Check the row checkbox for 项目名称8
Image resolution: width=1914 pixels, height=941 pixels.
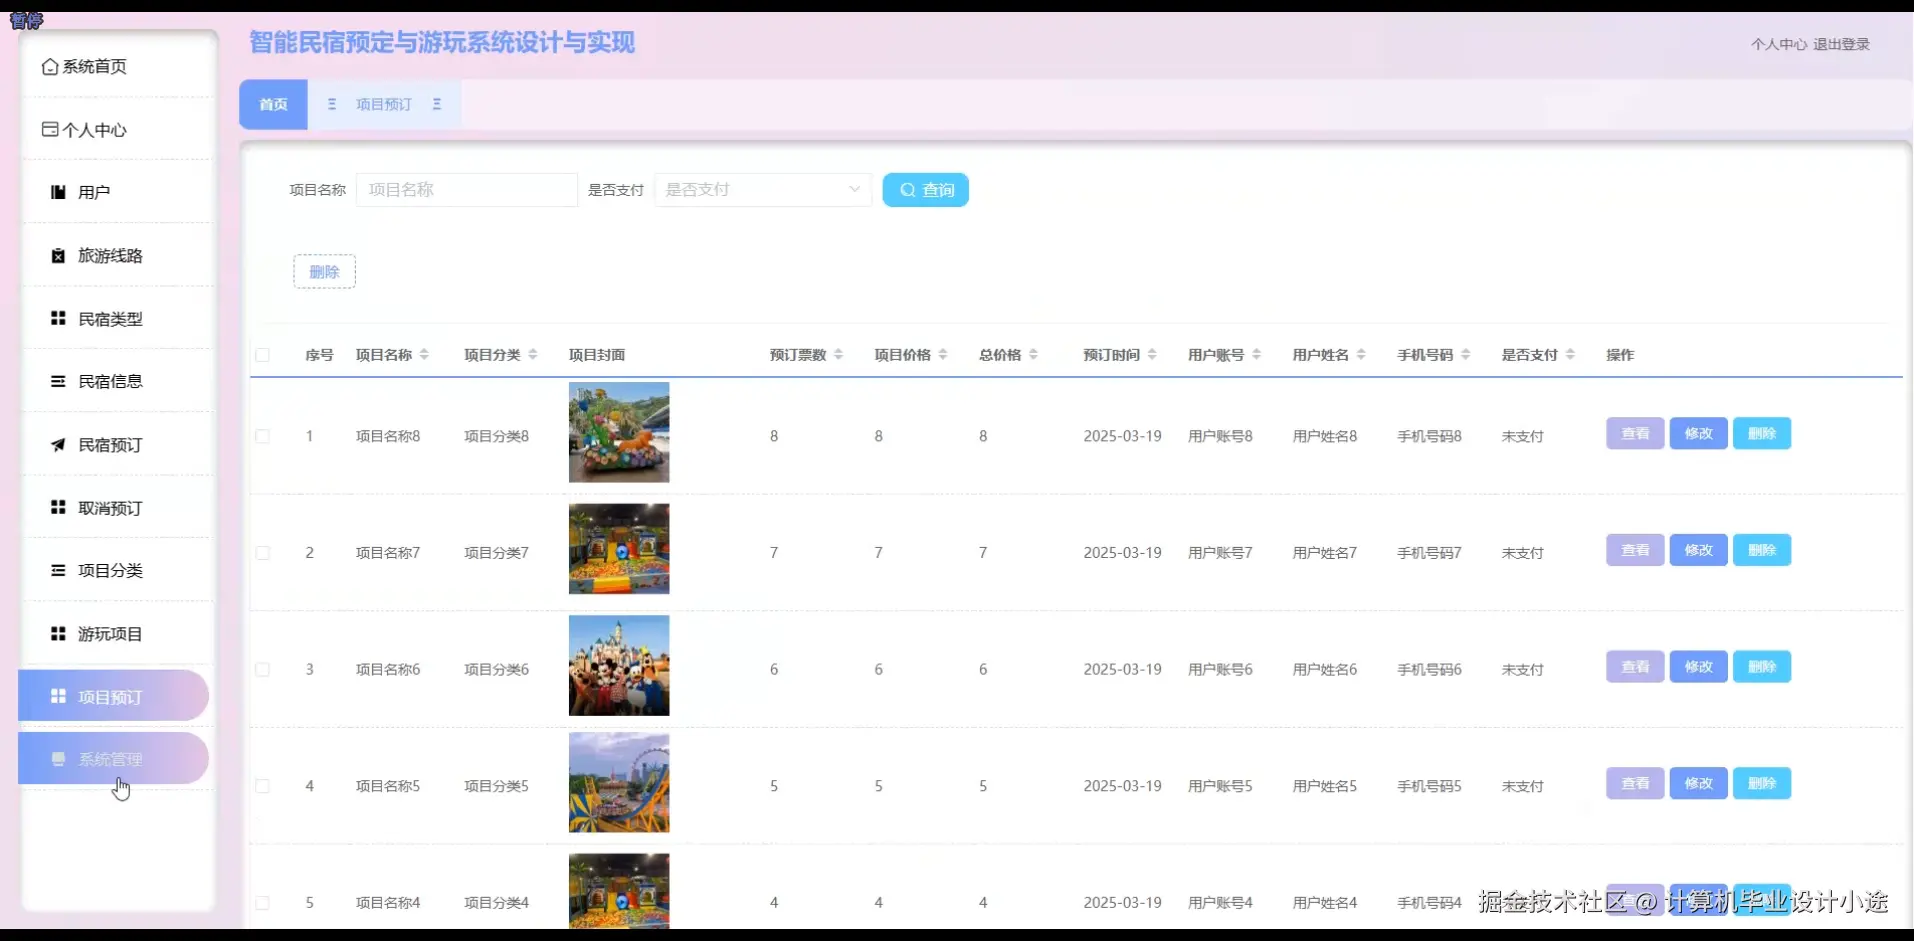(x=263, y=436)
